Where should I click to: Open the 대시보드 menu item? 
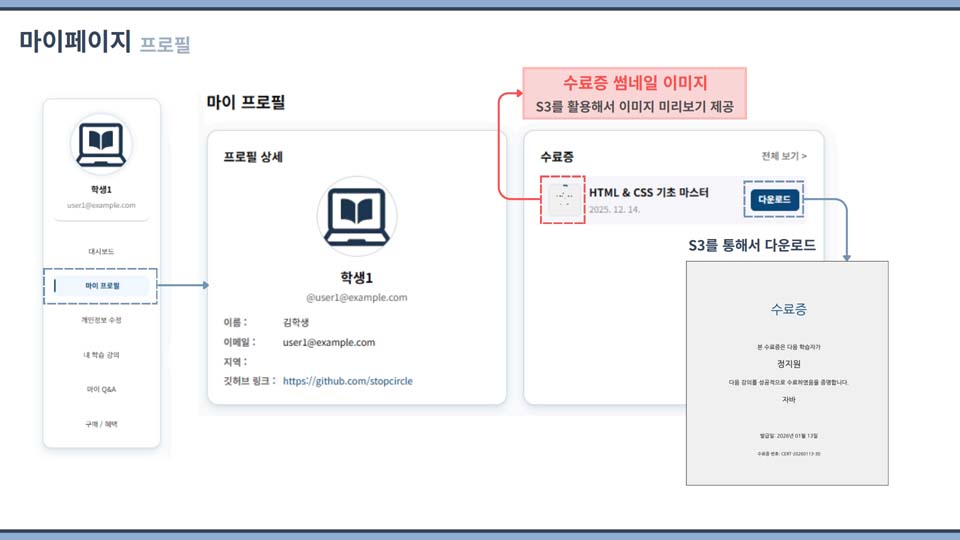pyautogui.click(x=101, y=251)
